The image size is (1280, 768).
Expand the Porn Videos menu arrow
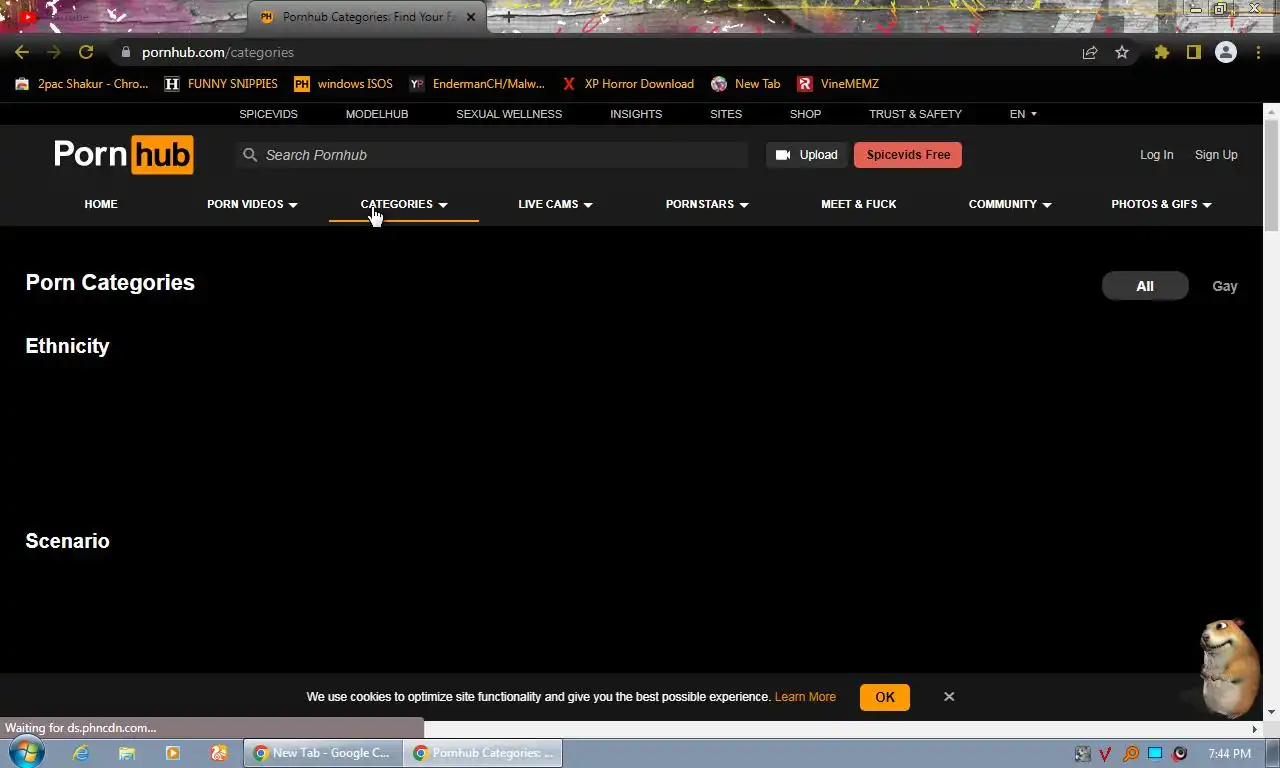click(x=293, y=205)
